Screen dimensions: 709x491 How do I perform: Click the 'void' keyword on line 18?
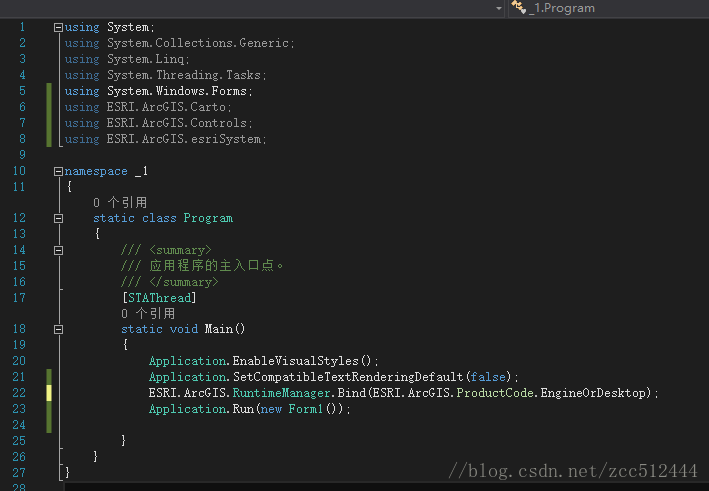(184, 329)
